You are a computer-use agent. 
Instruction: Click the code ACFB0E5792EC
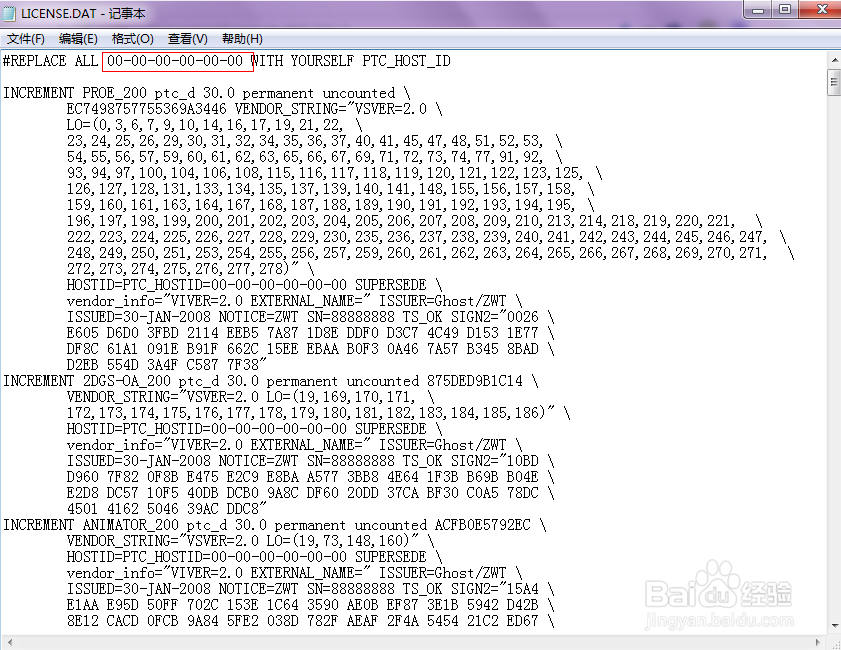483,525
